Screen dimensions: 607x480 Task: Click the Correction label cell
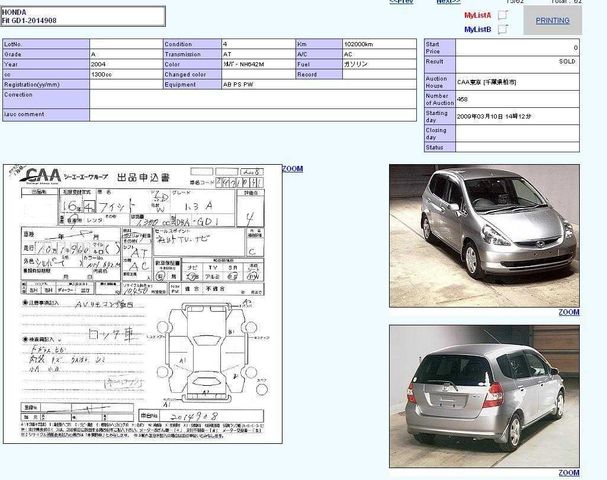click(46, 99)
